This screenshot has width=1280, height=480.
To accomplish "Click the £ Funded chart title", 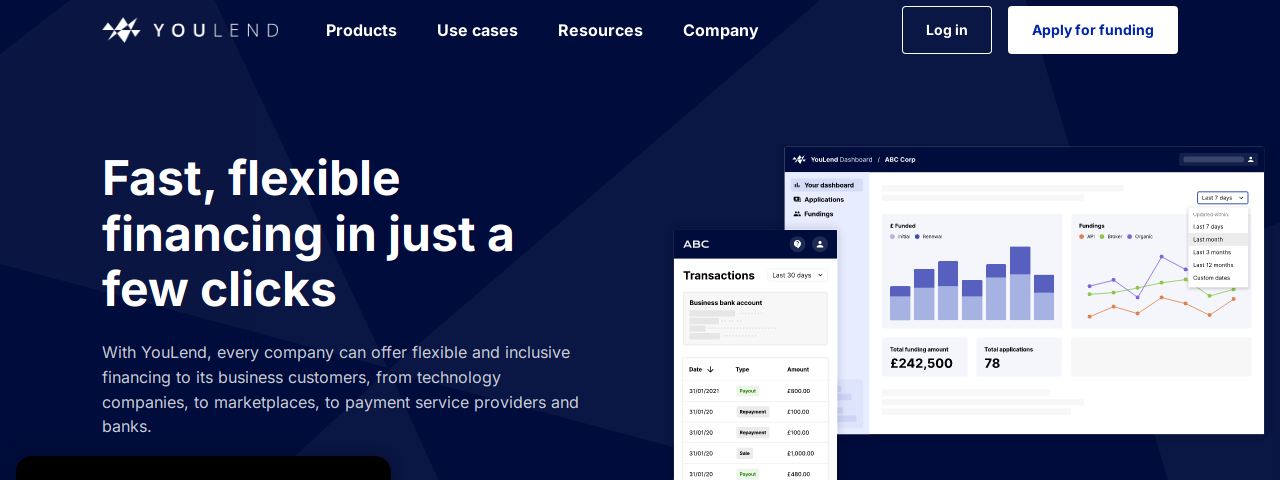I will (x=903, y=226).
